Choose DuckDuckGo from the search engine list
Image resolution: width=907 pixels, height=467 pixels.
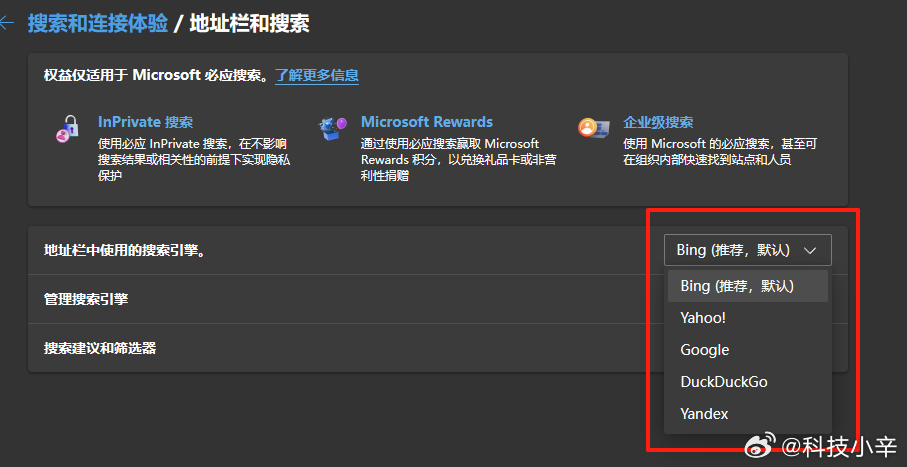pyautogui.click(x=747, y=381)
